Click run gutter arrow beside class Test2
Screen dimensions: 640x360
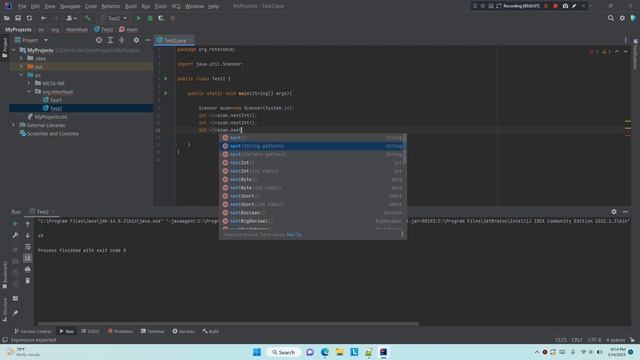click(166, 78)
